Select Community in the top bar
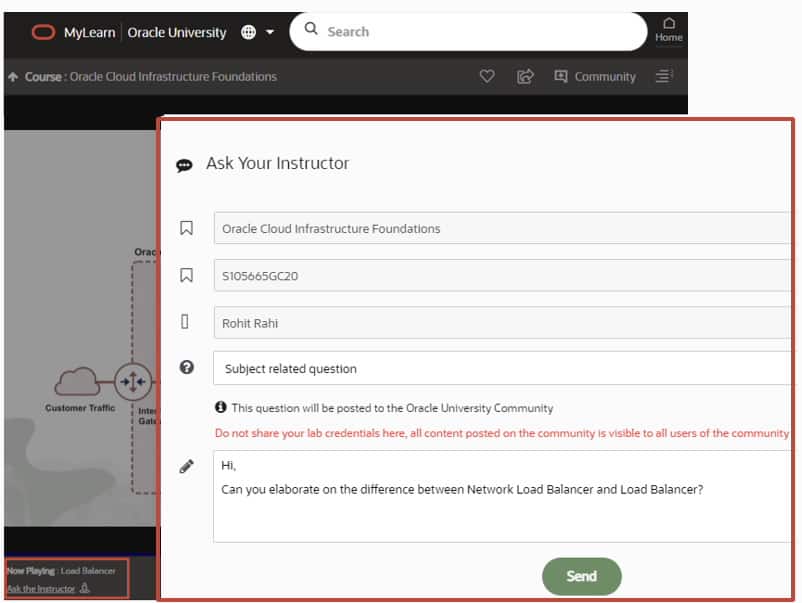The width and height of the screenshot is (802, 603). 605,76
